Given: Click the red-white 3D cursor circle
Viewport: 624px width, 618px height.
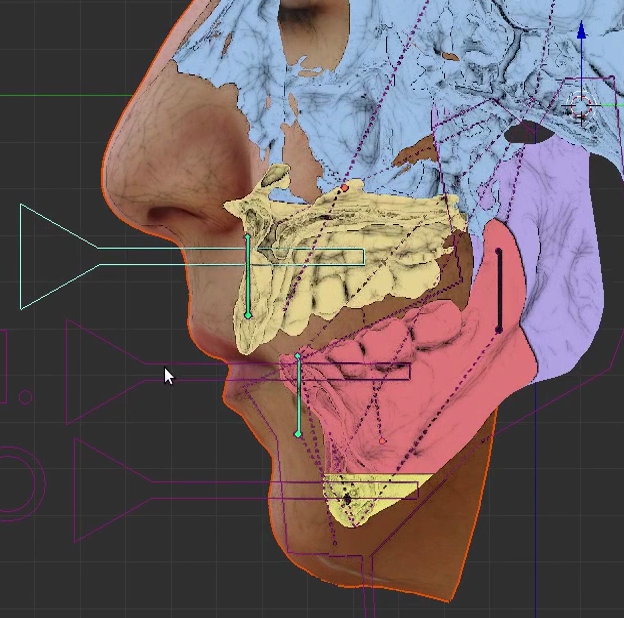Looking at the screenshot, I should (x=581, y=106).
